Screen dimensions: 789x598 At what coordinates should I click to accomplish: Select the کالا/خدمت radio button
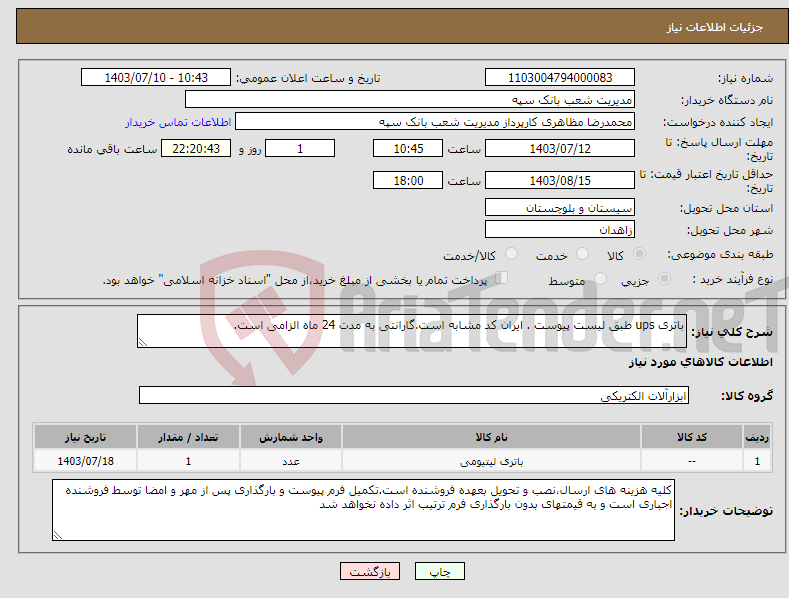[x=511, y=254]
